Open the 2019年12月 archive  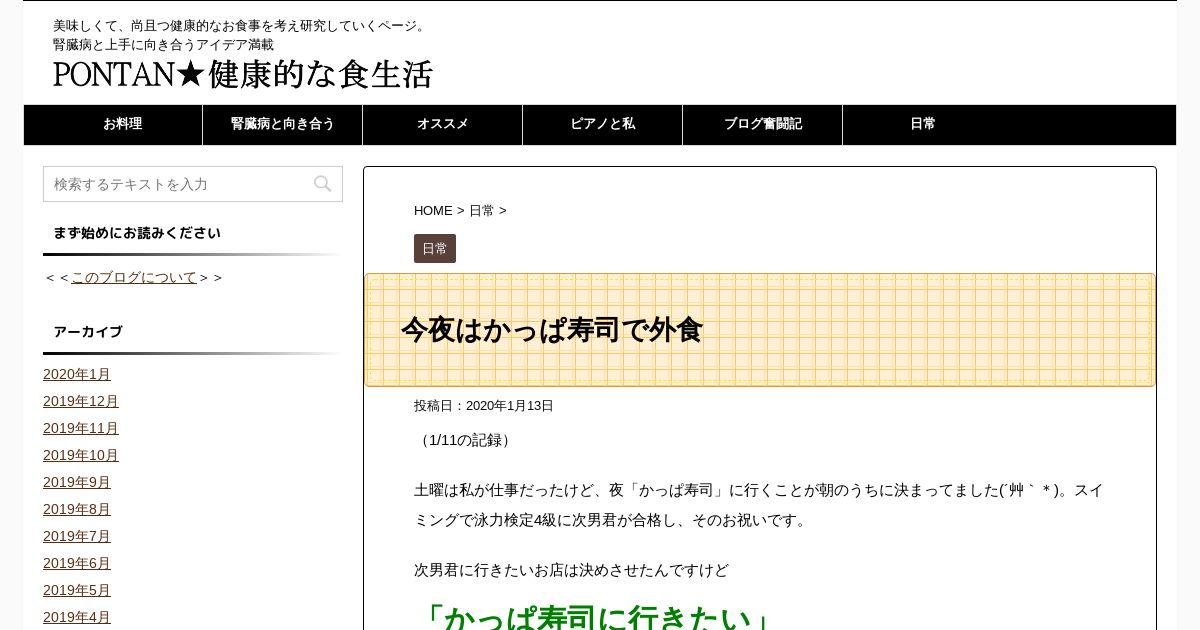coord(81,401)
